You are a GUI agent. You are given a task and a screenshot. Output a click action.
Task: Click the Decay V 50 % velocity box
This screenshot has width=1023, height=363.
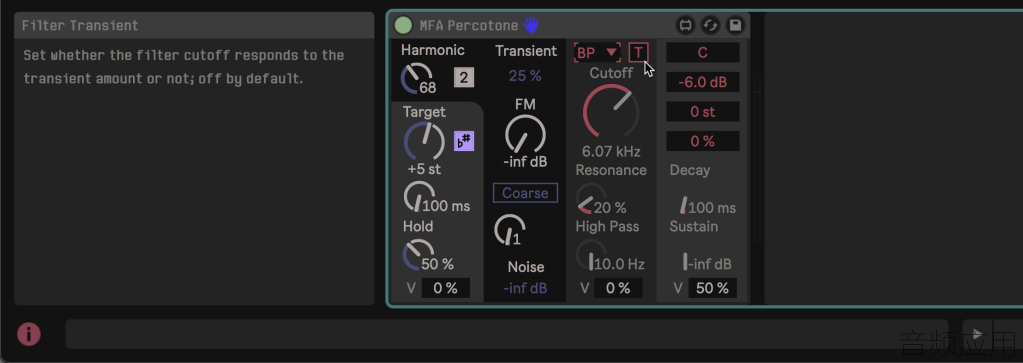[712, 288]
